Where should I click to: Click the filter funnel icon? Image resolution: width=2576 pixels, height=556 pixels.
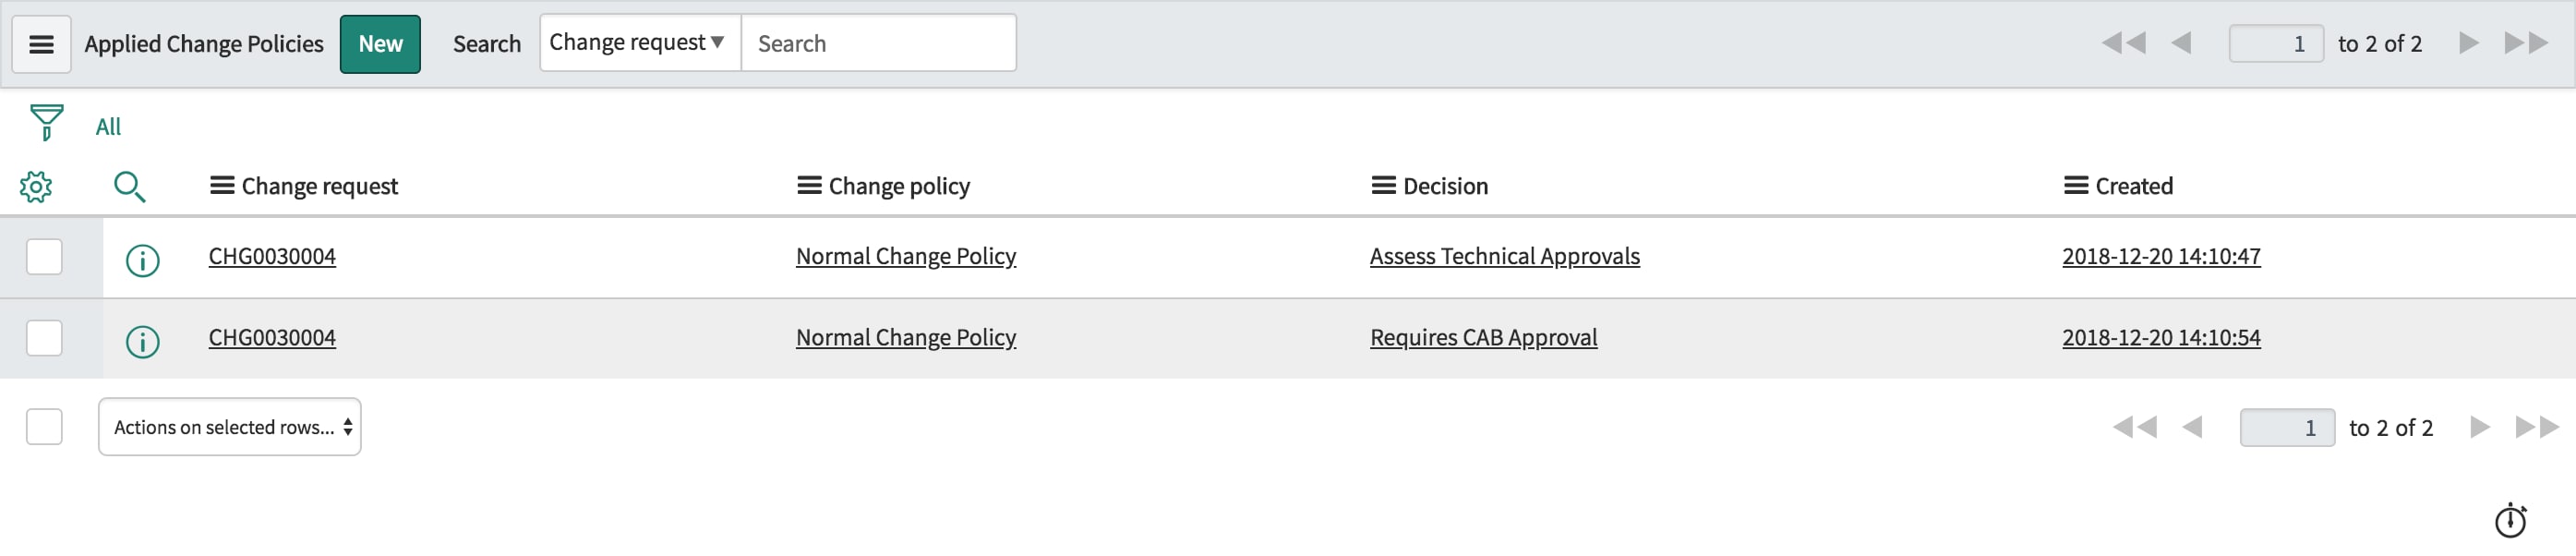tap(46, 123)
